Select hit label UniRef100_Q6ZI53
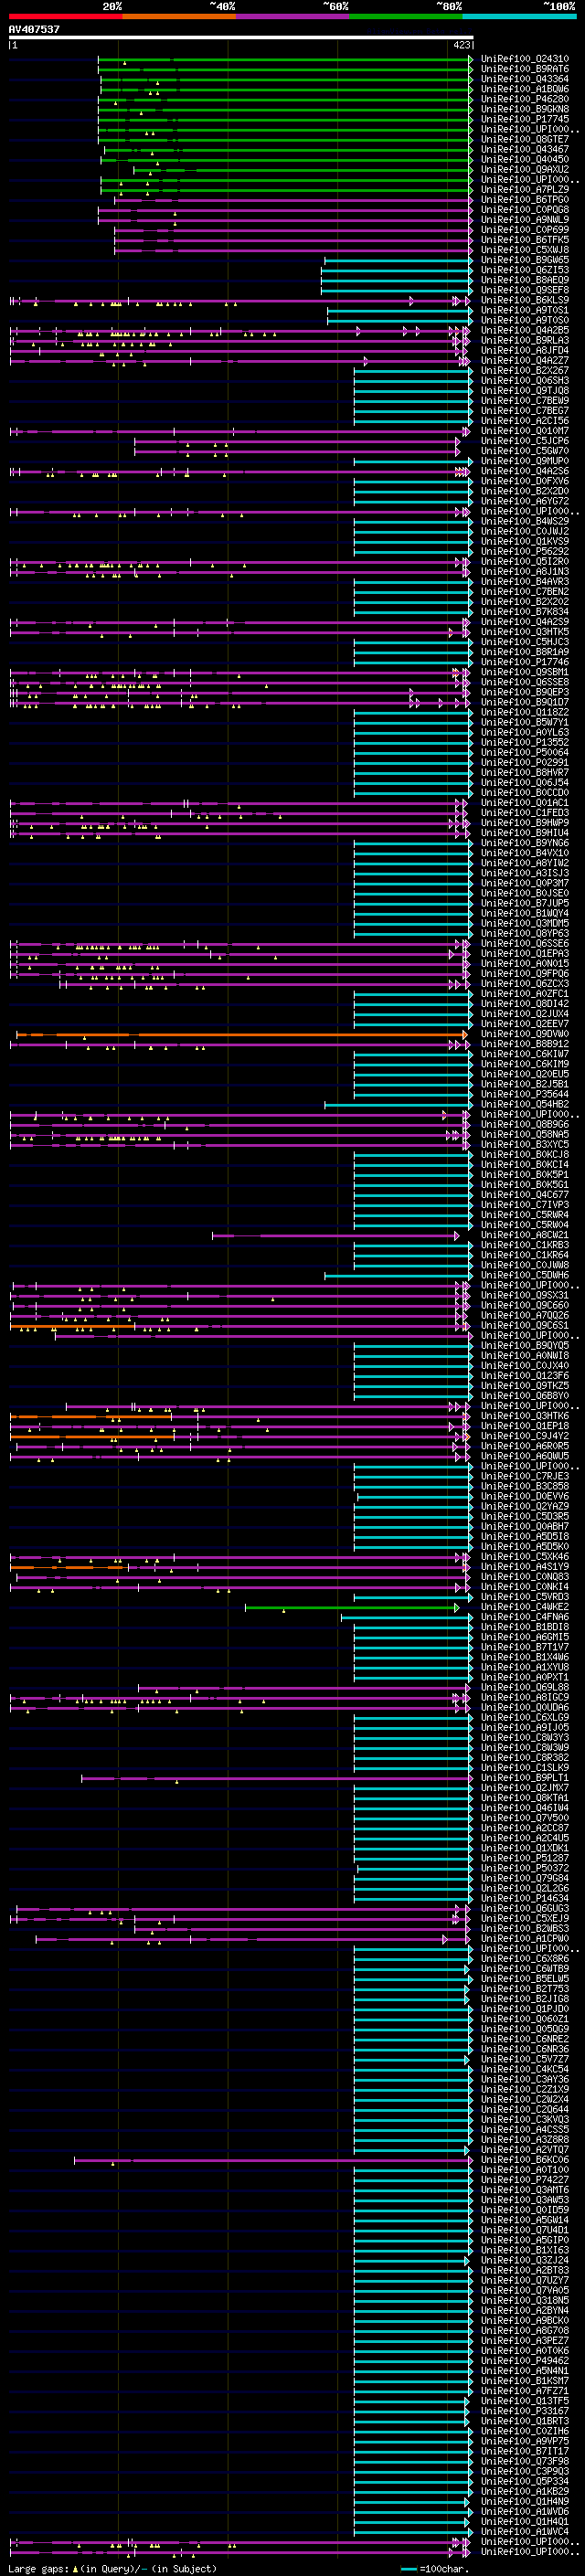Viewport: 585px width, 2576px height. tap(524, 270)
